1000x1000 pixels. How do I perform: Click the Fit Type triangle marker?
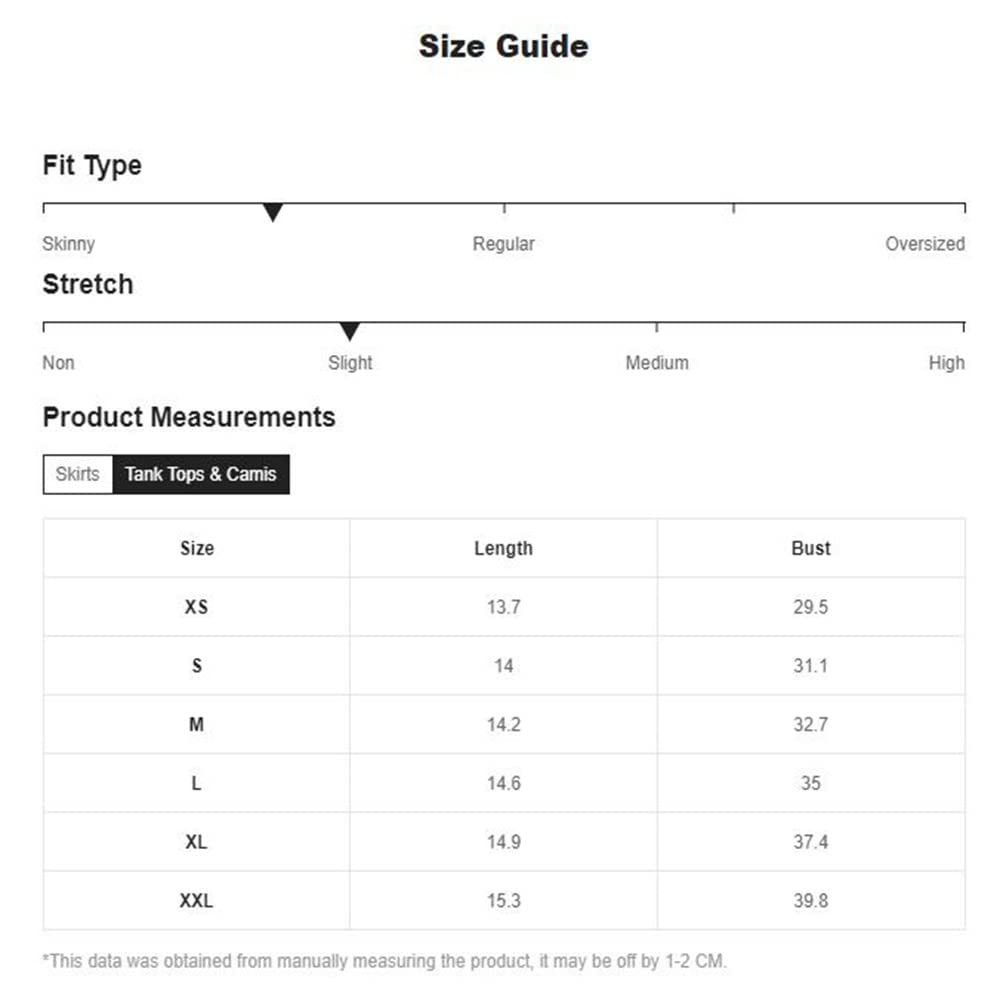pyautogui.click(x=273, y=212)
